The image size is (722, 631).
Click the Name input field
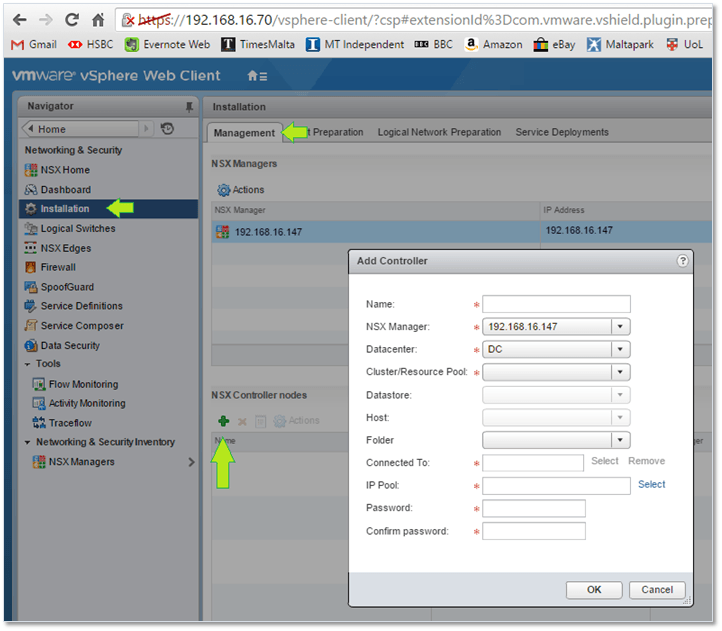pyautogui.click(x=556, y=304)
